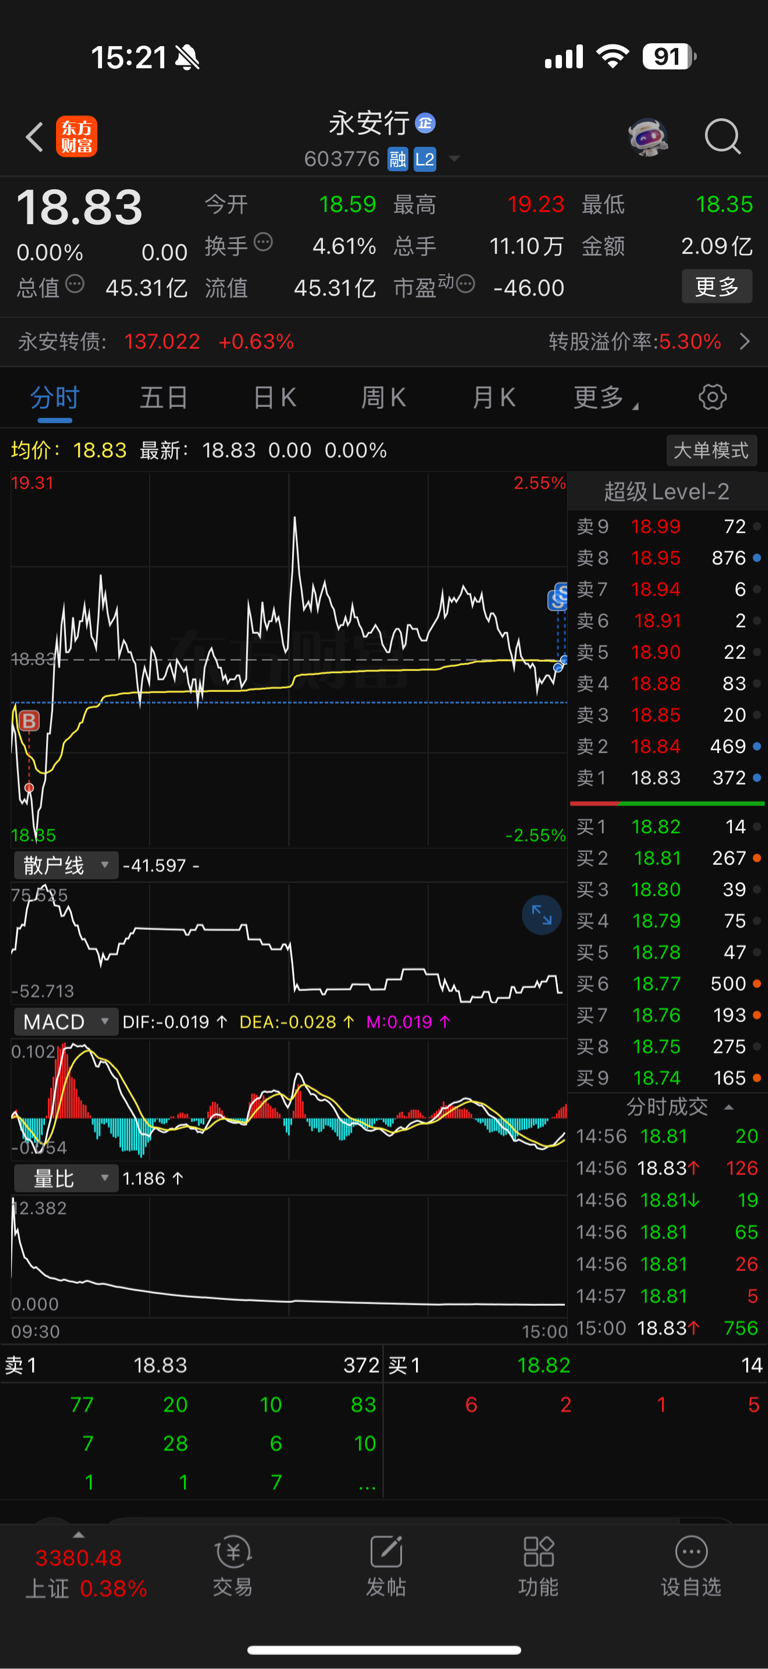Tap the 设自选 watchlist icon
The image size is (768, 1669).
tap(691, 1566)
